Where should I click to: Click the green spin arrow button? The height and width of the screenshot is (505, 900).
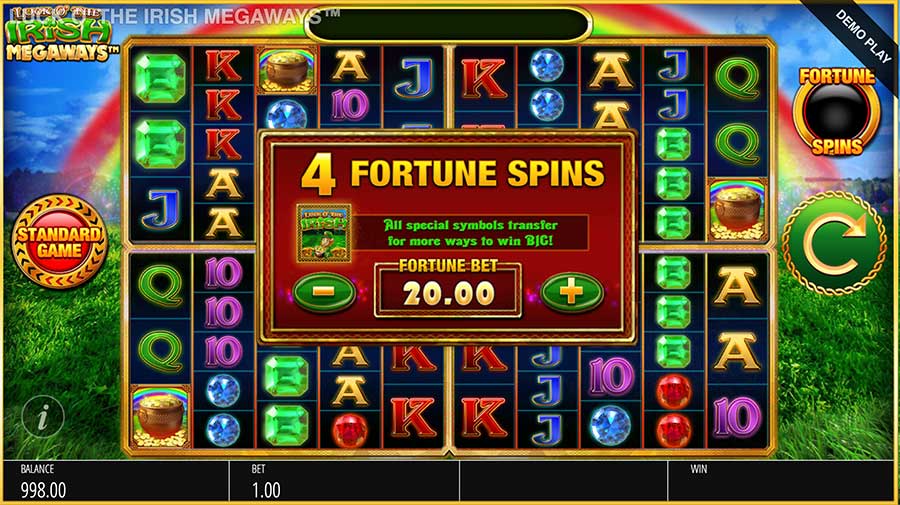coord(835,244)
